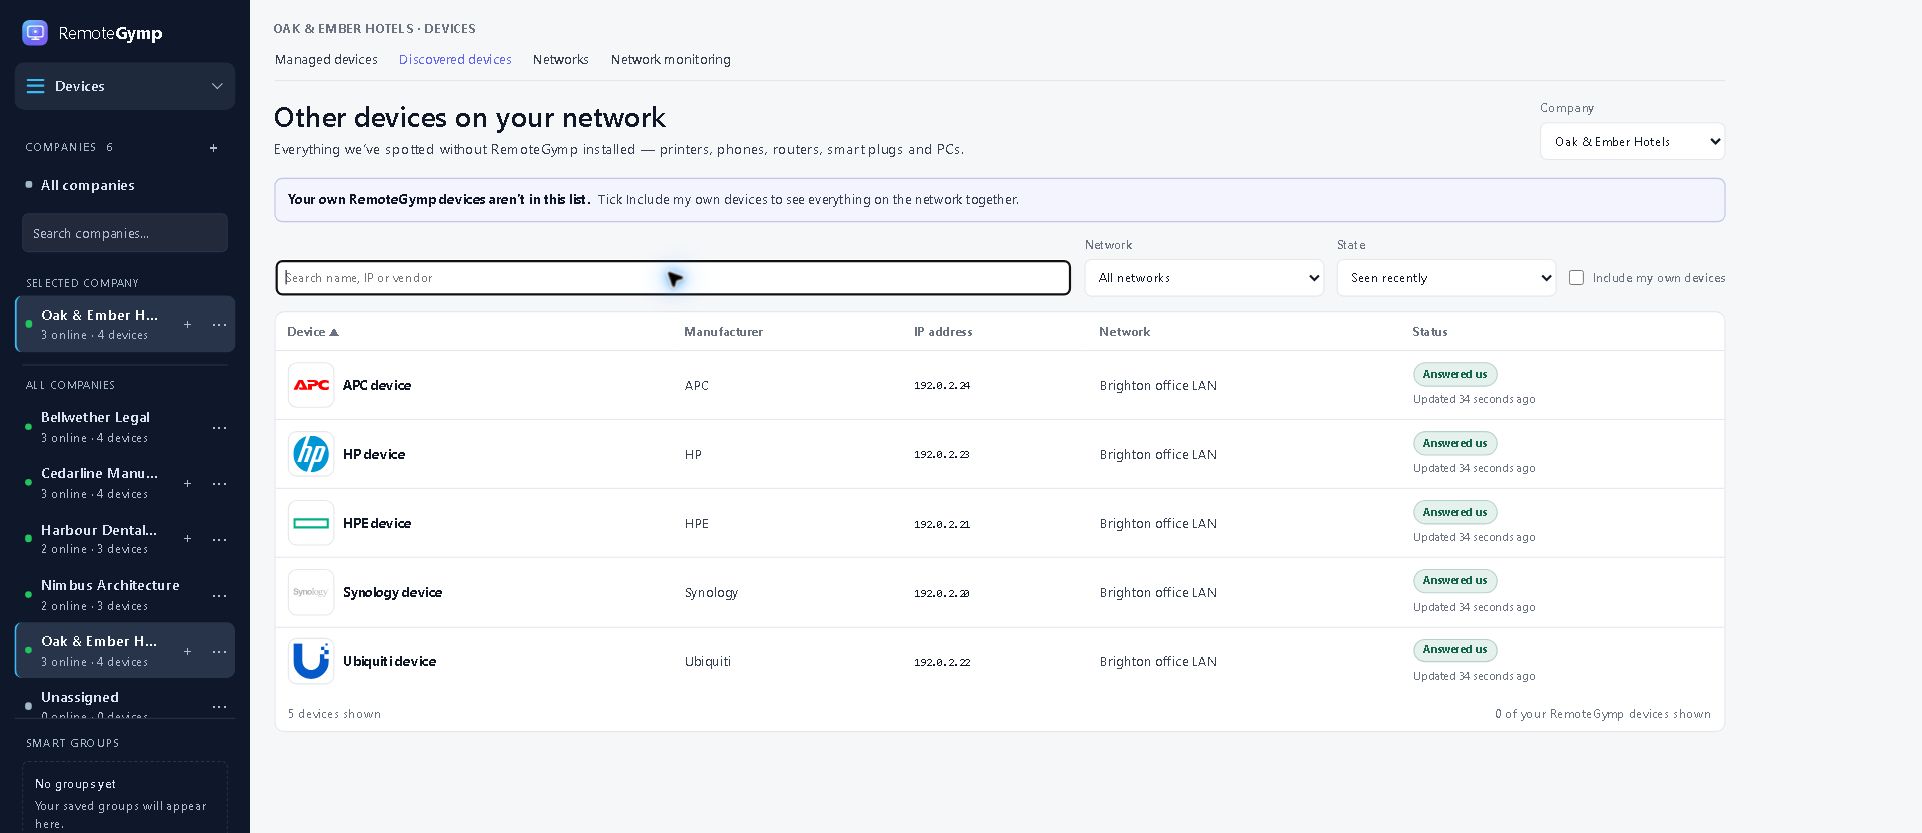Open more options for Harbour Dental
Screen dimensions: 1922x833
219,540
